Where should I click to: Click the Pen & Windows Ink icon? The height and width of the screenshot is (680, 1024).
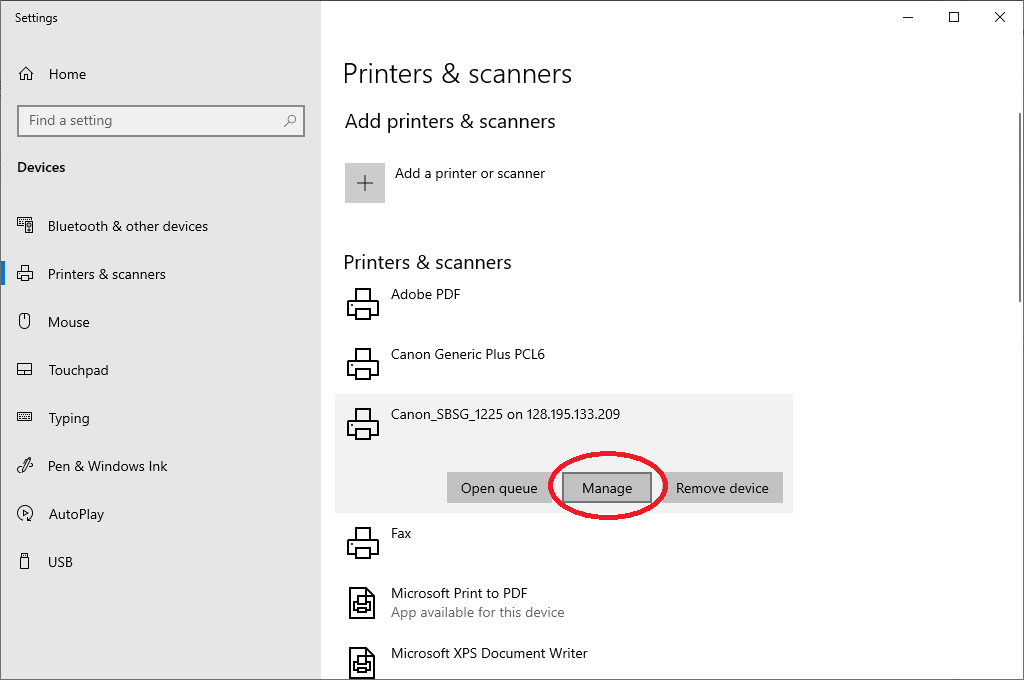[x=26, y=466]
